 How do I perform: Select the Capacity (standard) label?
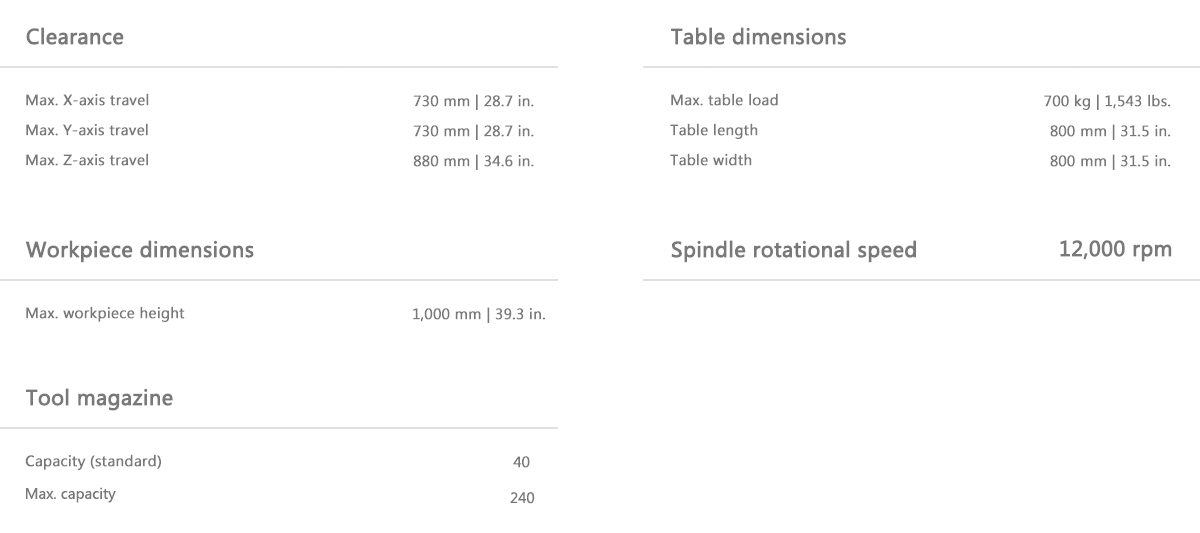pyautogui.click(x=93, y=461)
